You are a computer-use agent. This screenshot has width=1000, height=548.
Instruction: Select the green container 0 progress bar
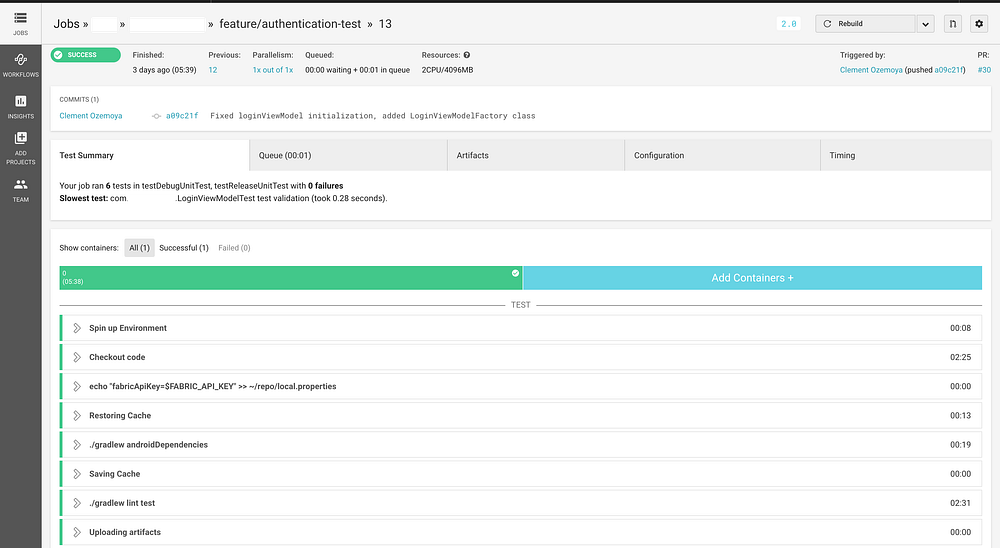[x=291, y=278]
